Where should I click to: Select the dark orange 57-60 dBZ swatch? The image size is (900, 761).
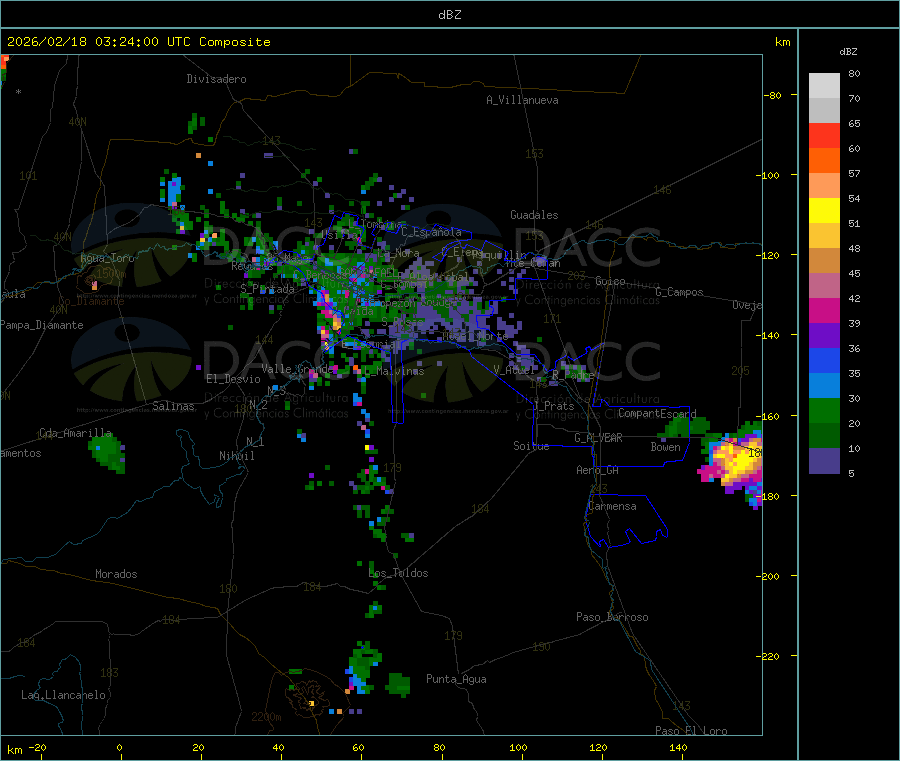824,161
